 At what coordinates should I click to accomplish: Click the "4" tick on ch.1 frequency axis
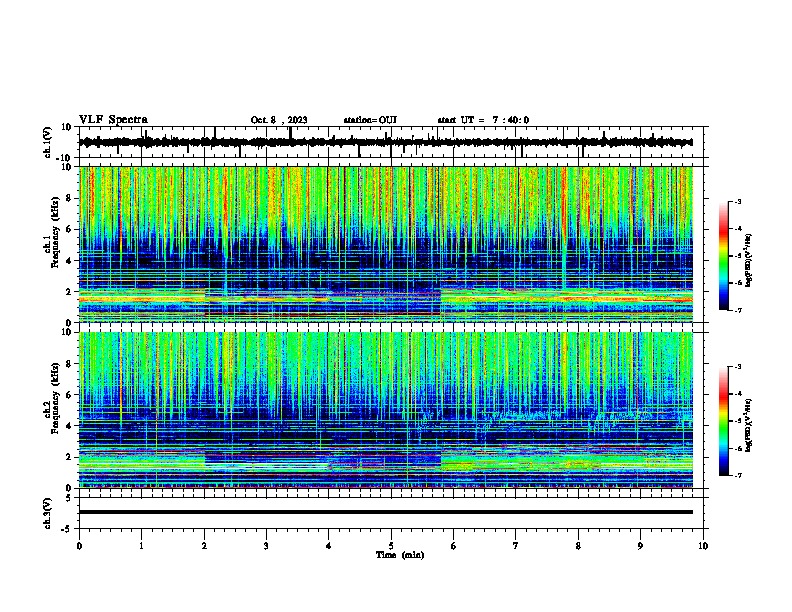[x=69, y=261]
